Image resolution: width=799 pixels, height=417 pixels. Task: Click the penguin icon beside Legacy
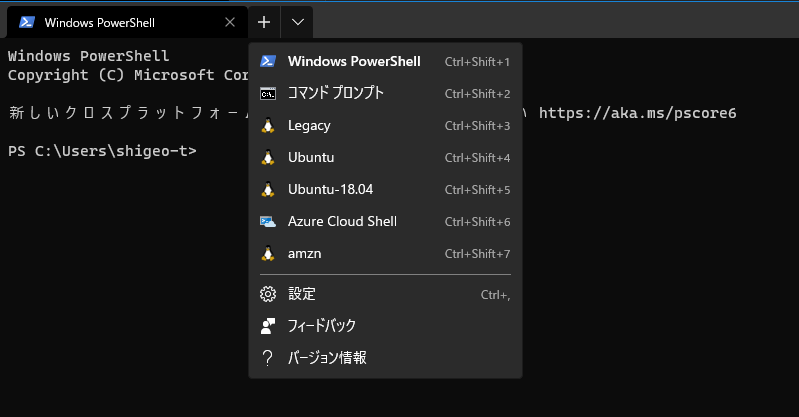tap(268, 125)
